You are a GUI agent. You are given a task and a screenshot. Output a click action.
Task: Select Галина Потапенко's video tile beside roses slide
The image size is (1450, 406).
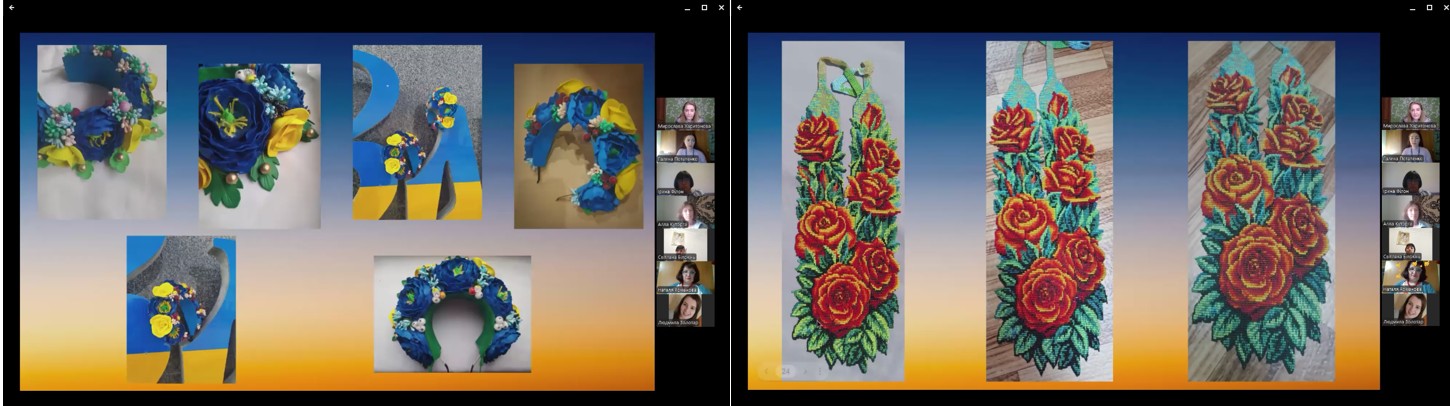tap(1410, 146)
